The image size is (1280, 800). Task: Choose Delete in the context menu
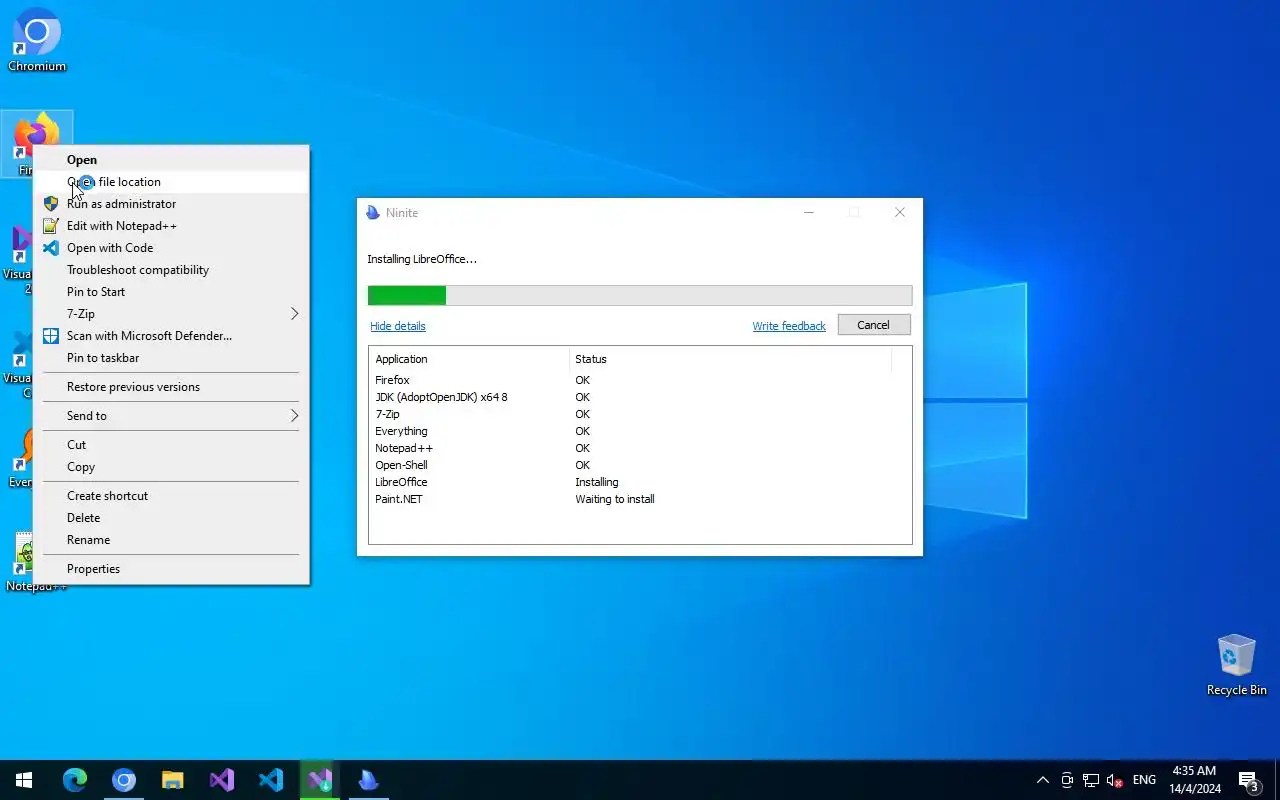[x=171, y=517]
